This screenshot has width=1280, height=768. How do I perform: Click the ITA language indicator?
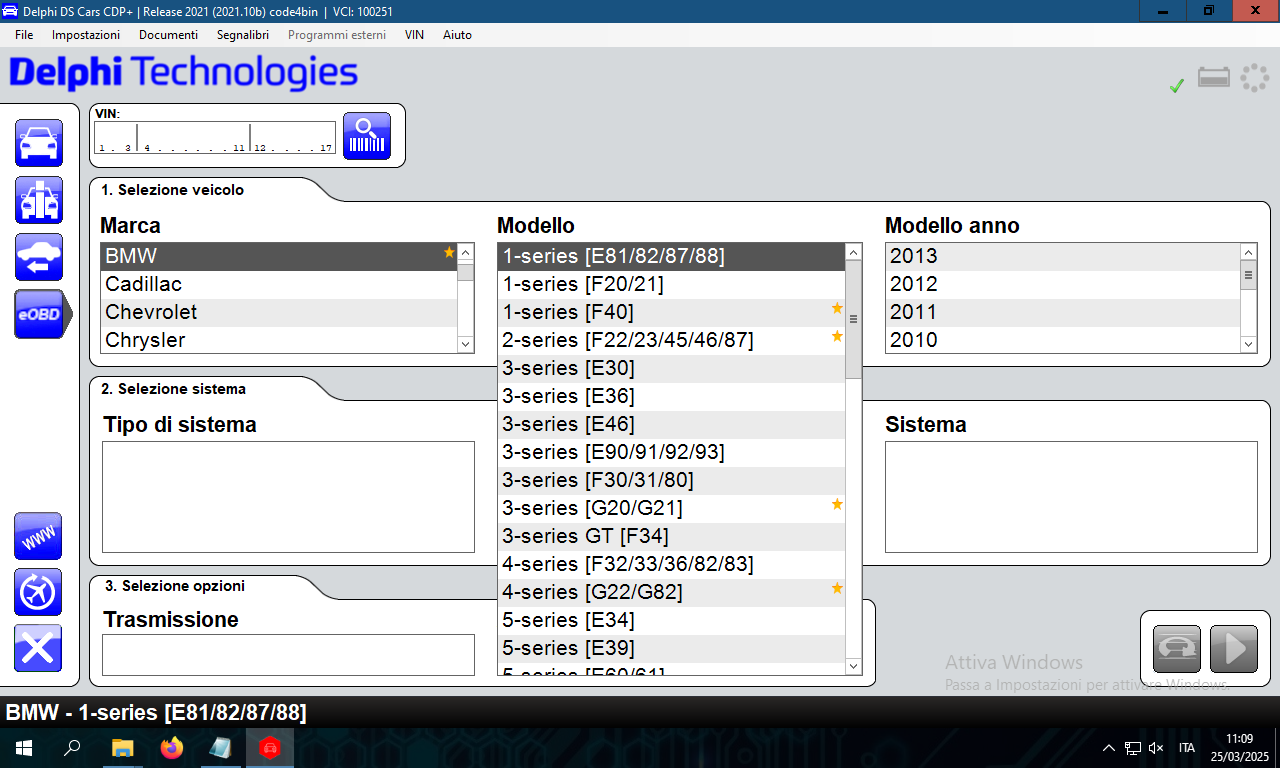tap(1187, 747)
